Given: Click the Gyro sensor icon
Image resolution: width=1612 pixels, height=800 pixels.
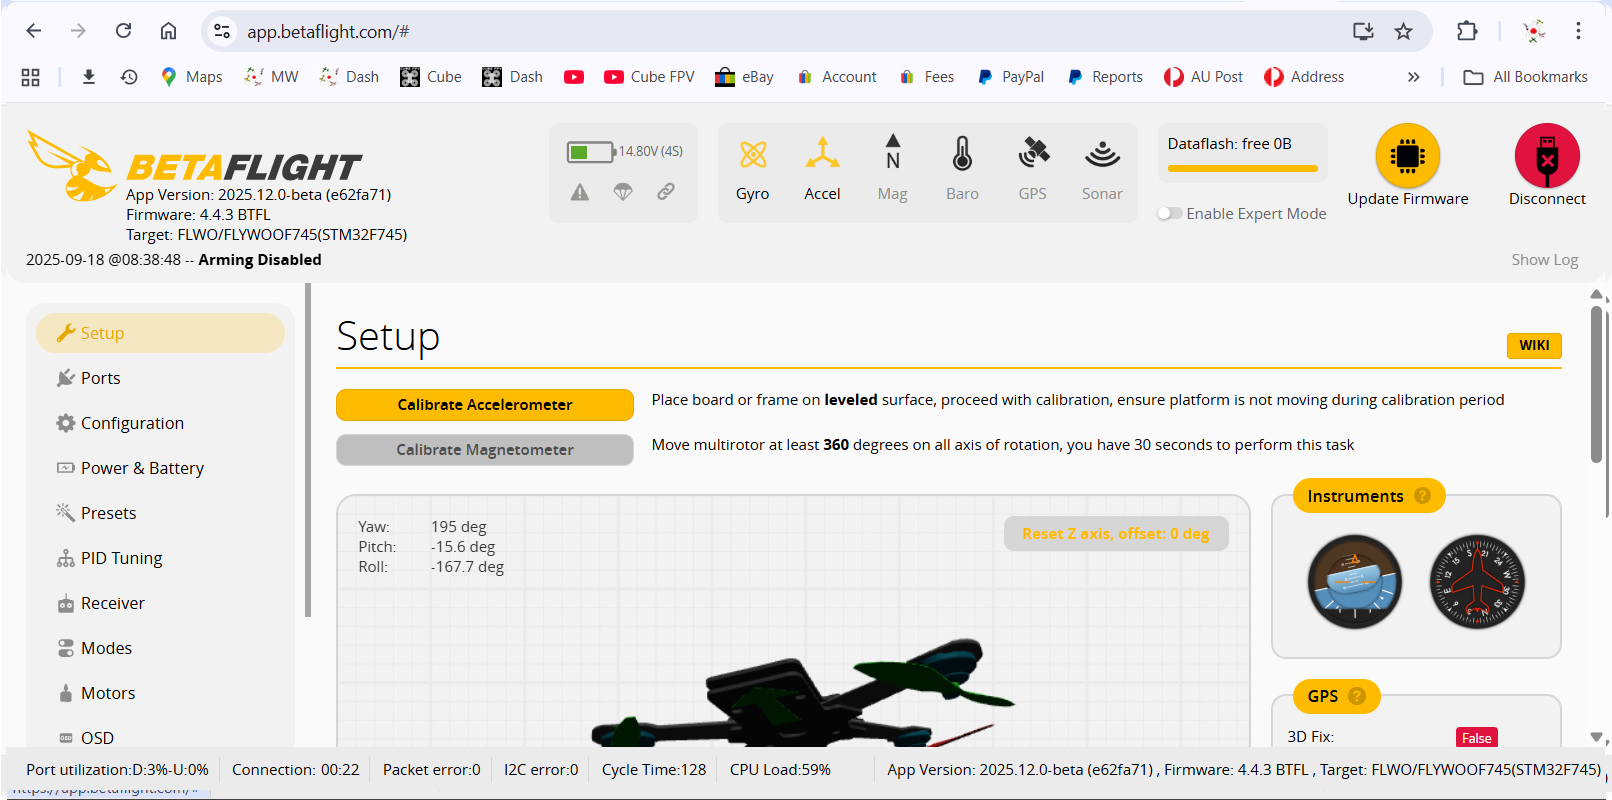Looking at the screenshot, I should (x=752, y=155).
